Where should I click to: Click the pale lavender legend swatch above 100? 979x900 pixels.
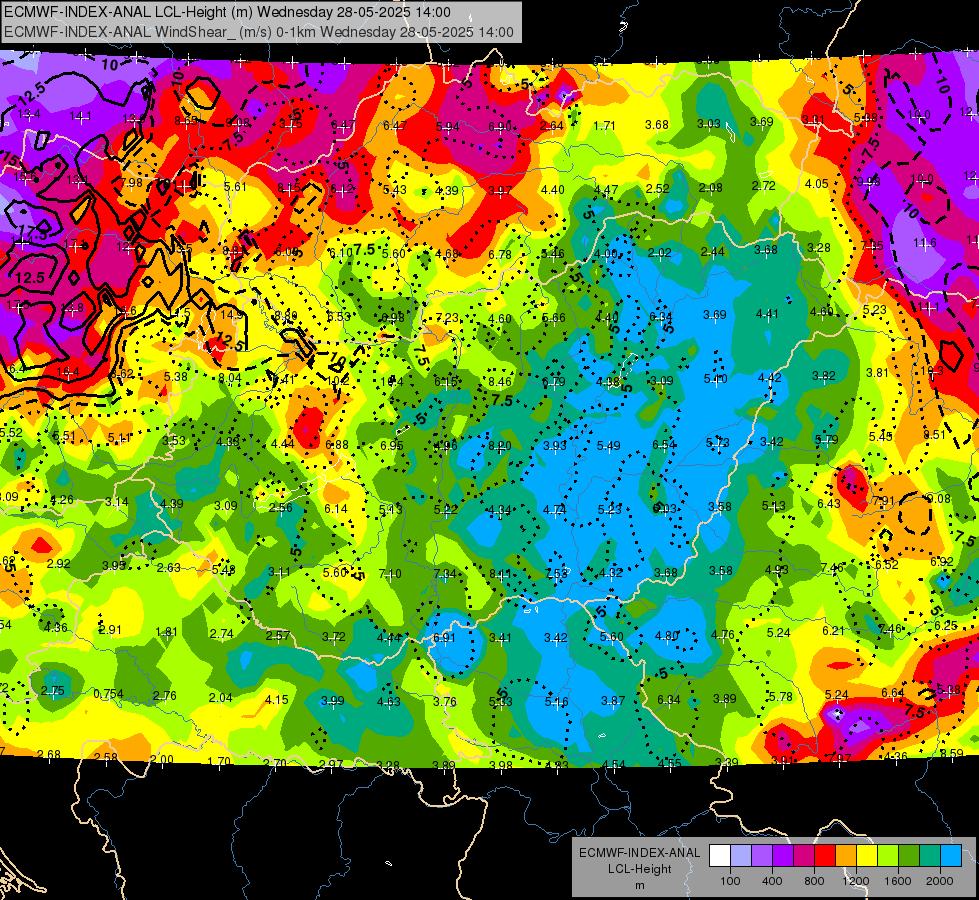[x=741, y=856]
